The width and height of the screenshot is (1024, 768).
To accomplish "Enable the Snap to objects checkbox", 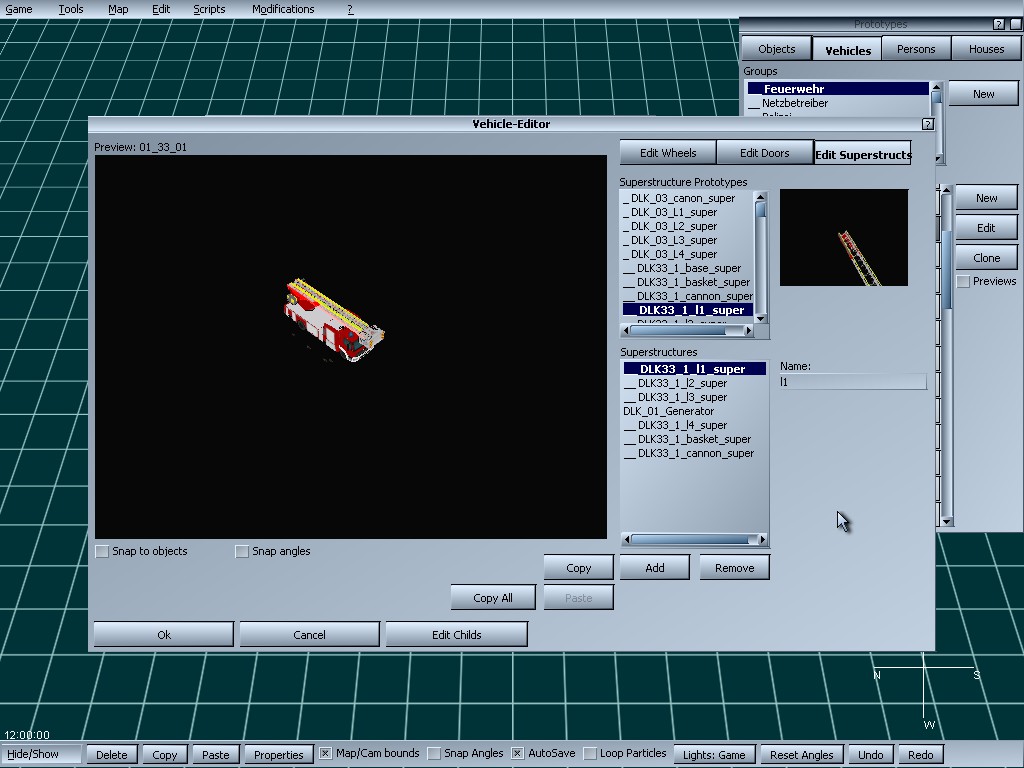I will click(x=102, y=551).
